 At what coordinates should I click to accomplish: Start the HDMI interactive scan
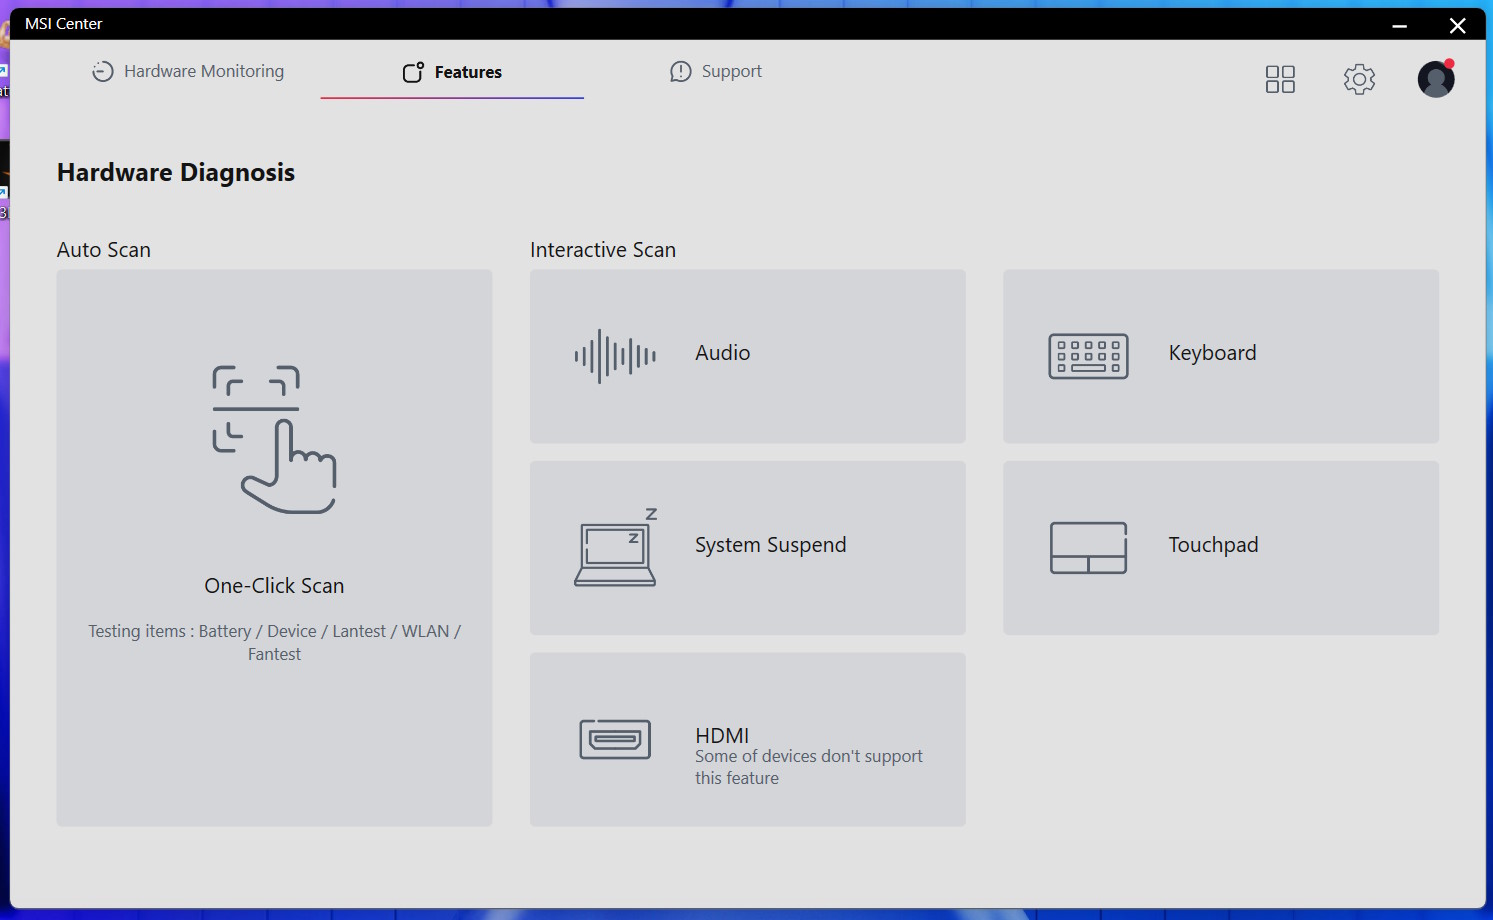748,740
